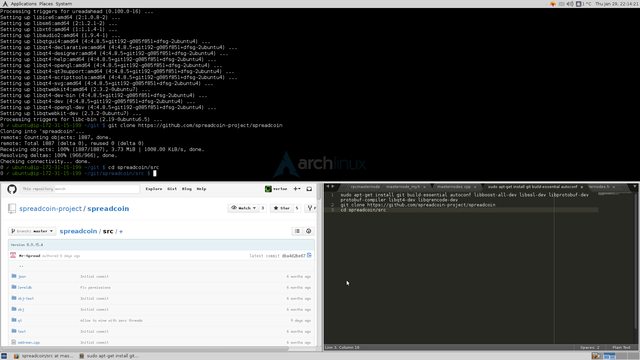Screen dimensions: 640x360
Task: Click the user avatar in the GitHub header
Action: [268, 189]
